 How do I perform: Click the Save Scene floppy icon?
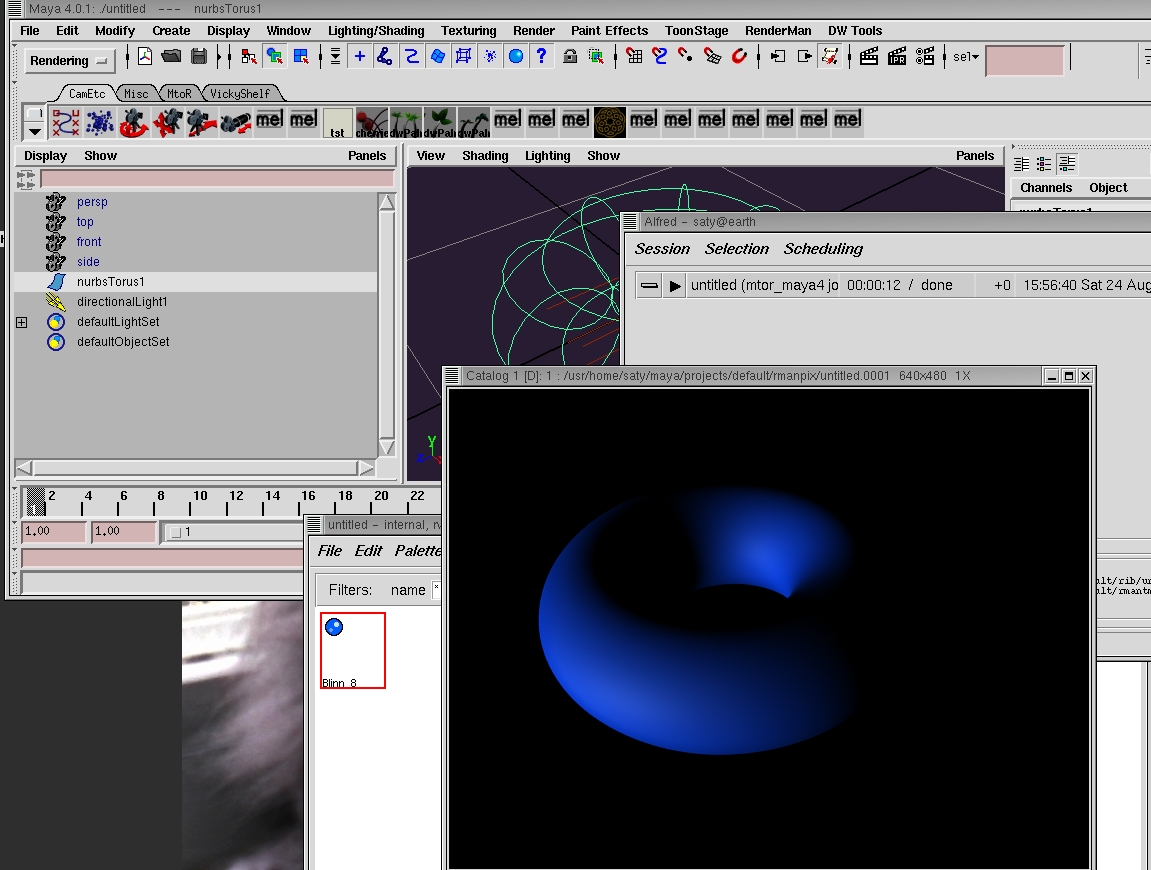coord(198,57)
